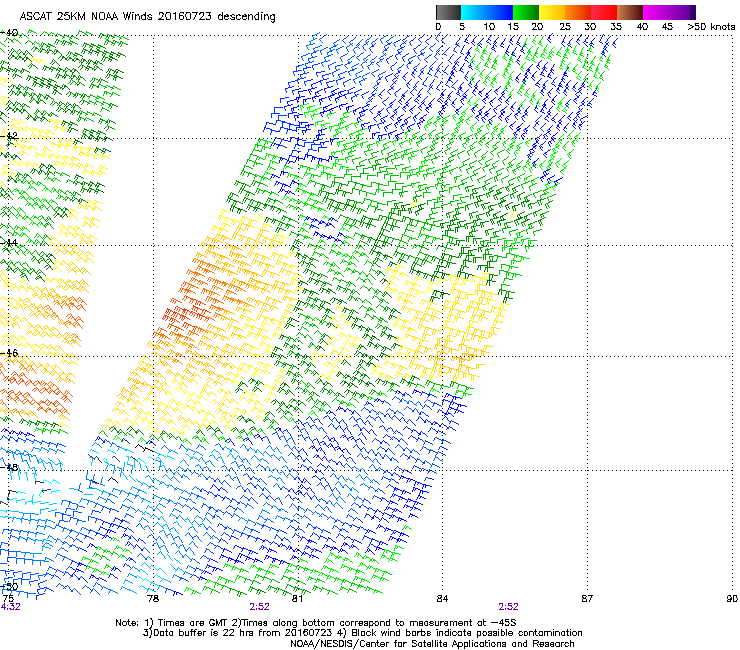Click the legend label '30'
This screenshot has width=740, height=650.
pos(590,27)
